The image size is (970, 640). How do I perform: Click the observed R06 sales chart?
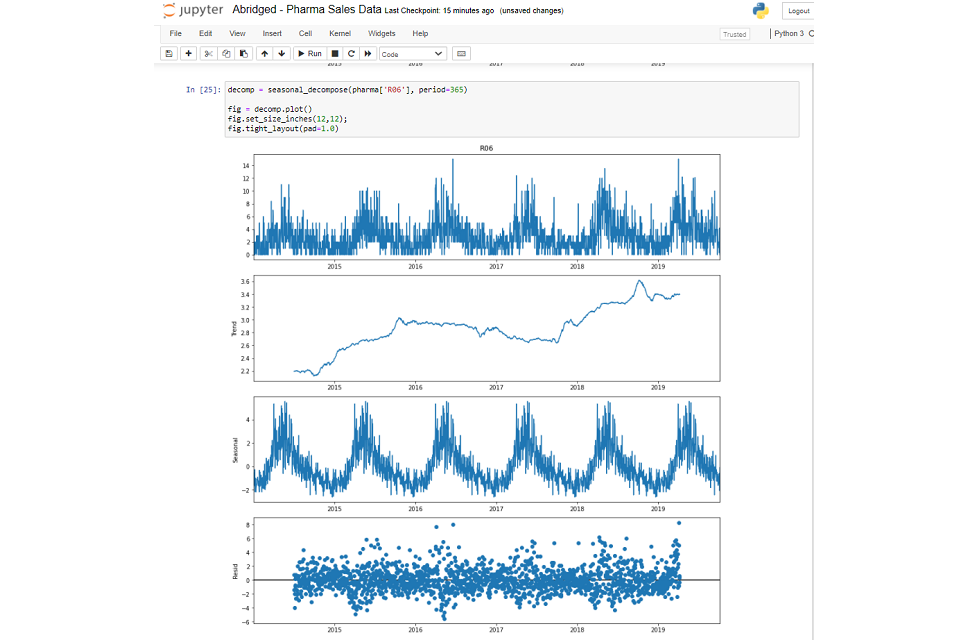click(487, 207)
